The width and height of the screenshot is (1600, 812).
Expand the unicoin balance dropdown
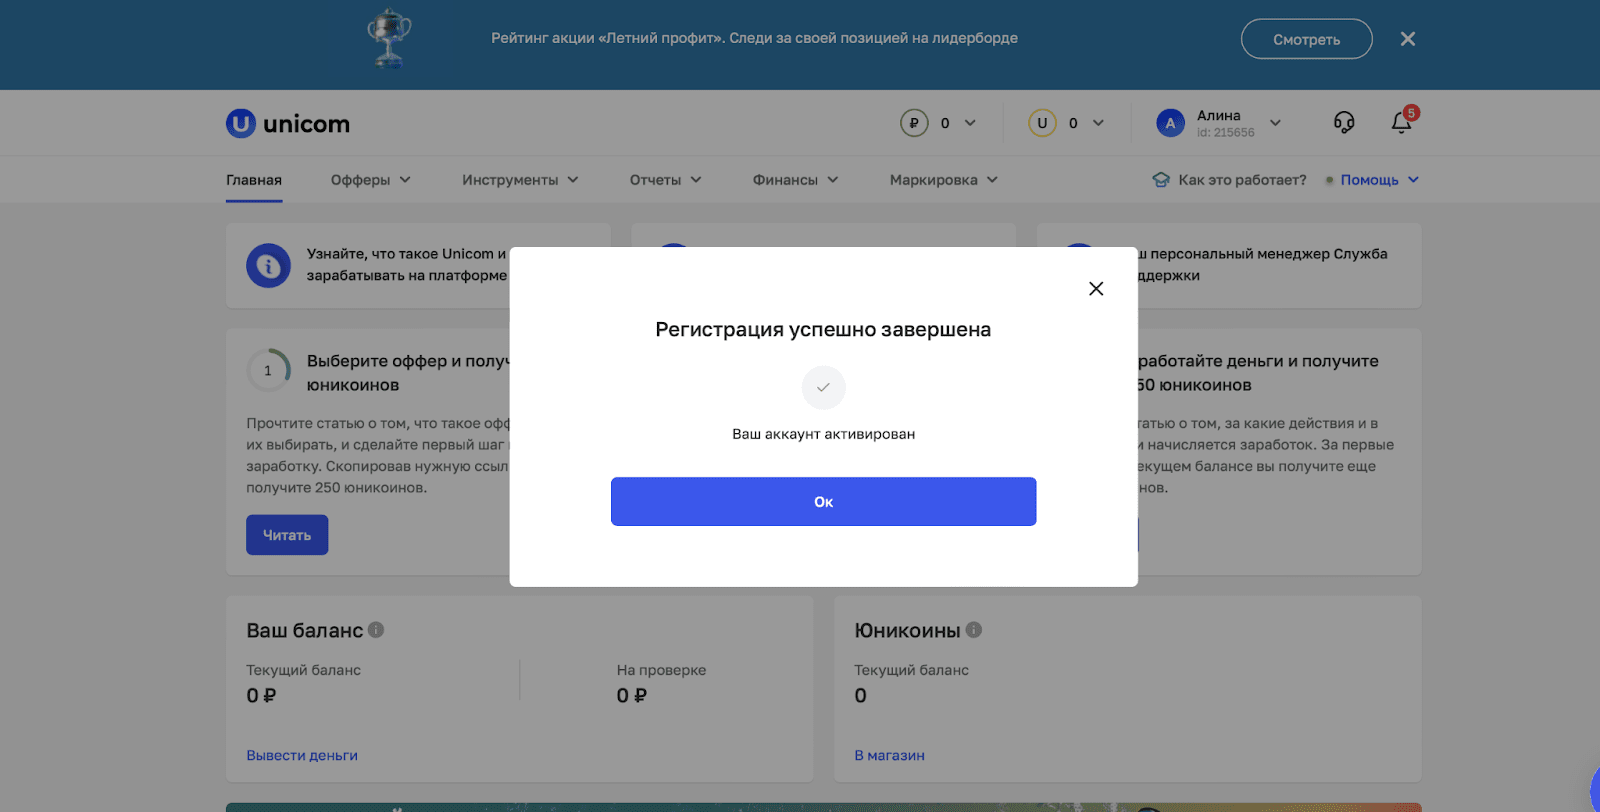click(x=1098, y=123)
